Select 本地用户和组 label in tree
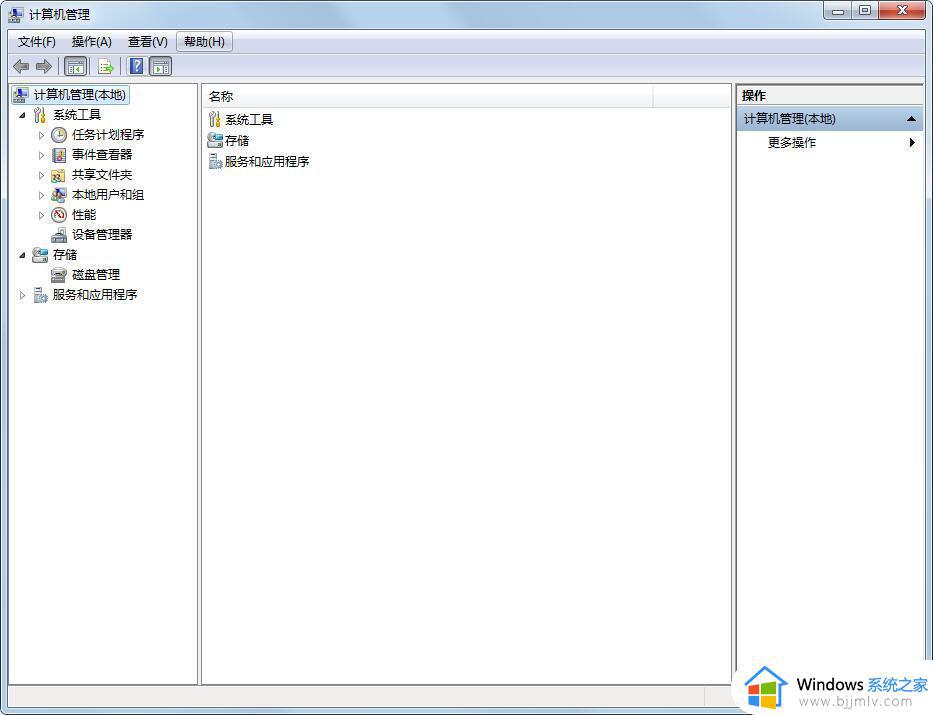 [108, 195]
